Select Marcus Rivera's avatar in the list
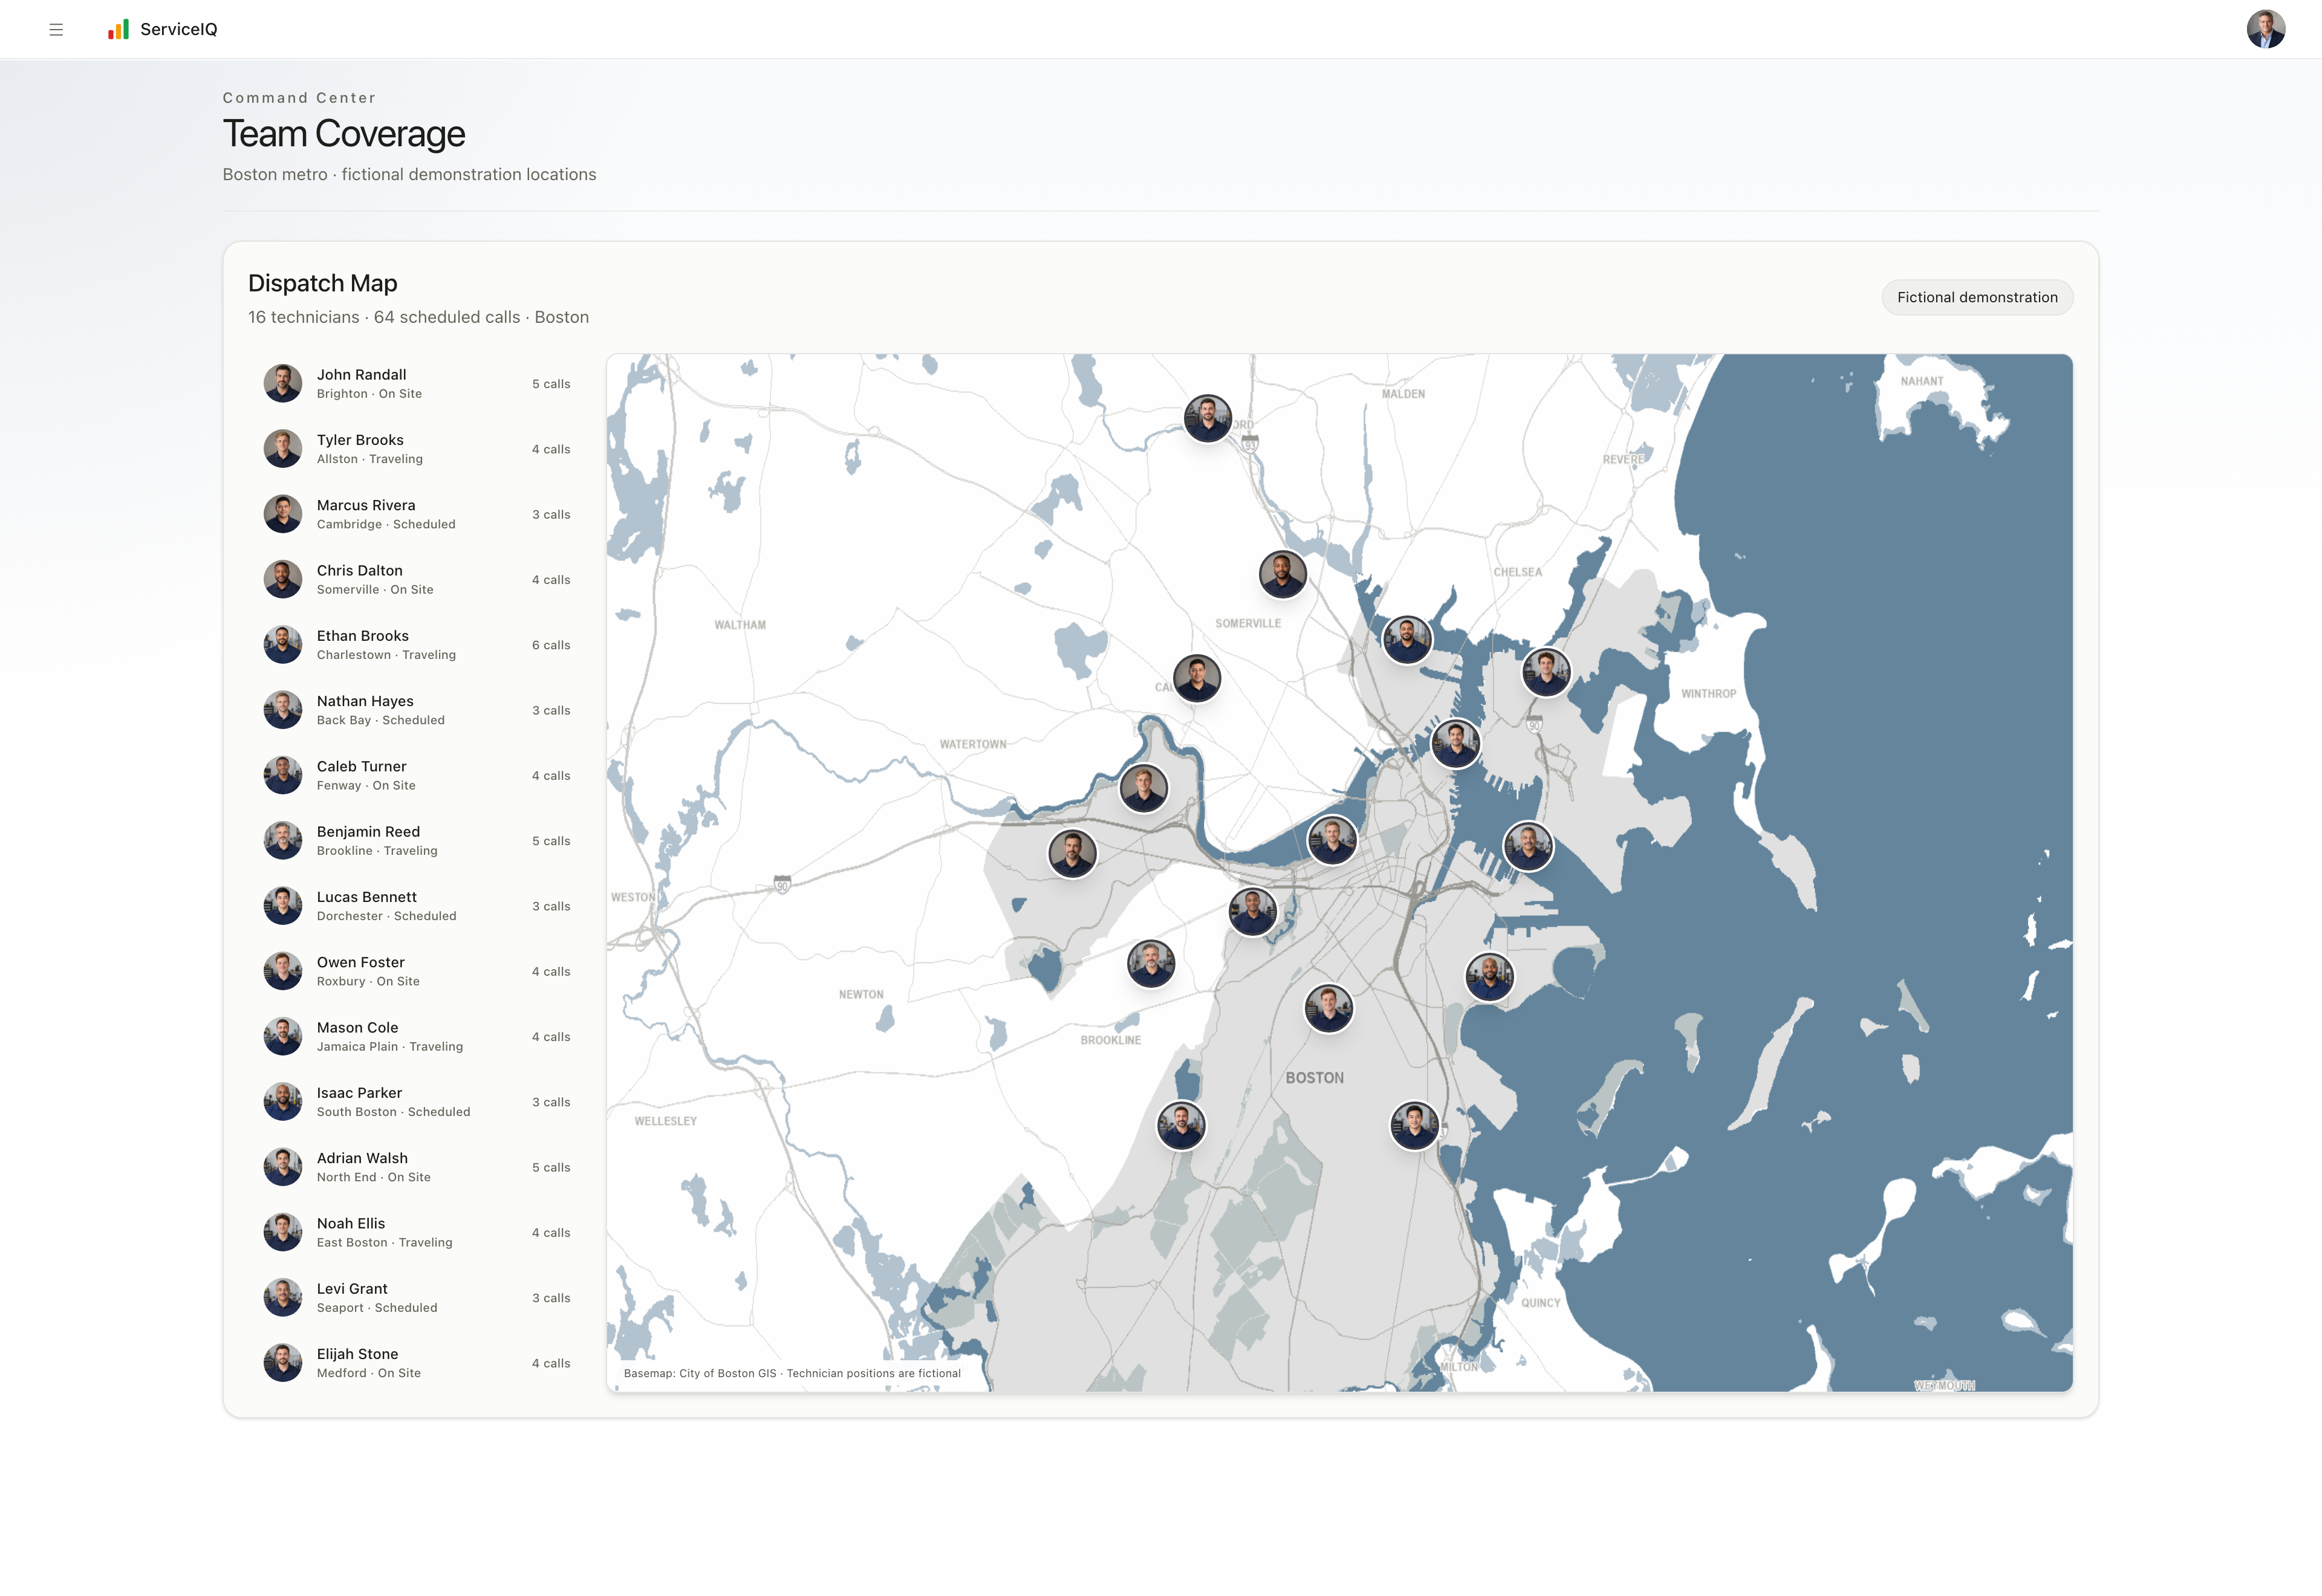The width and height of the screenshot is (2322, 1596). point(283,514)
